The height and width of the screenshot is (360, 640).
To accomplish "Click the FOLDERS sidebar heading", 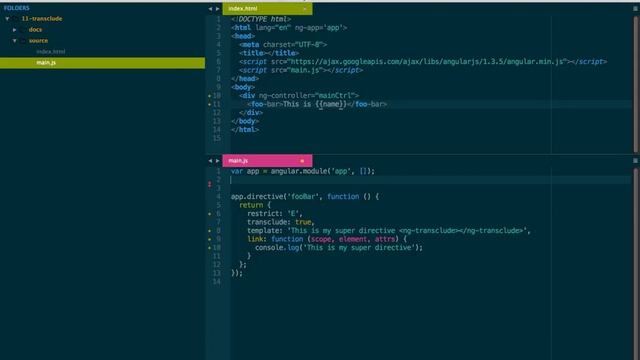I will click(17, 8).
